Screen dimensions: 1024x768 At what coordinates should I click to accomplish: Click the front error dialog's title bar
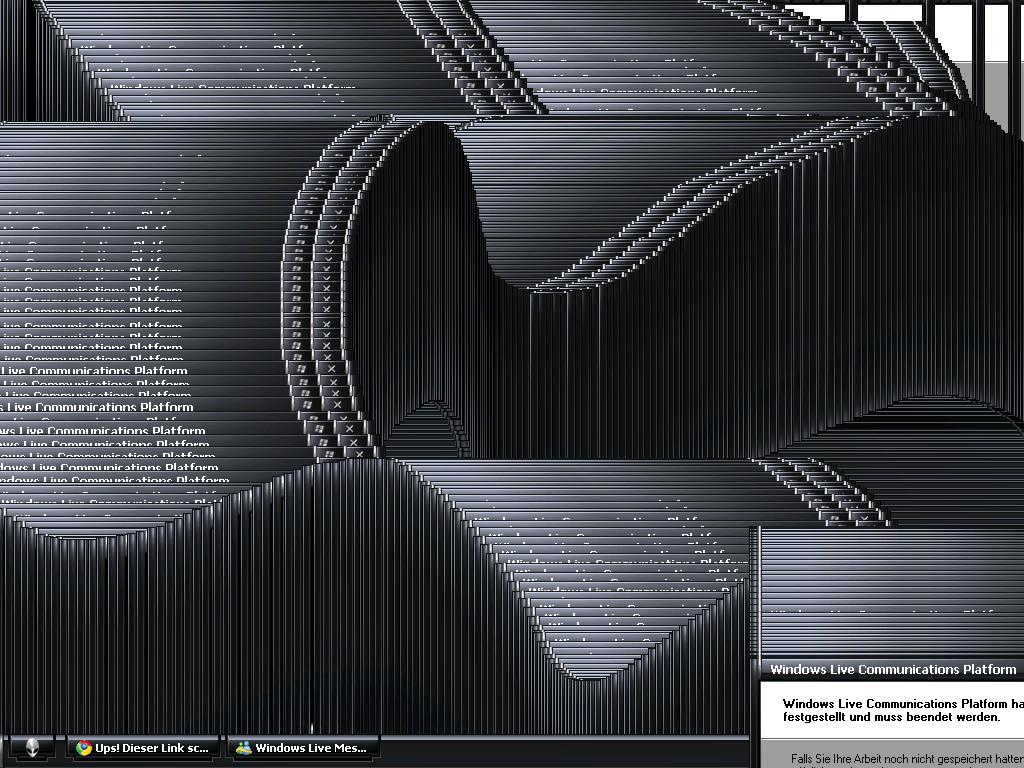[x=892, y=670]
